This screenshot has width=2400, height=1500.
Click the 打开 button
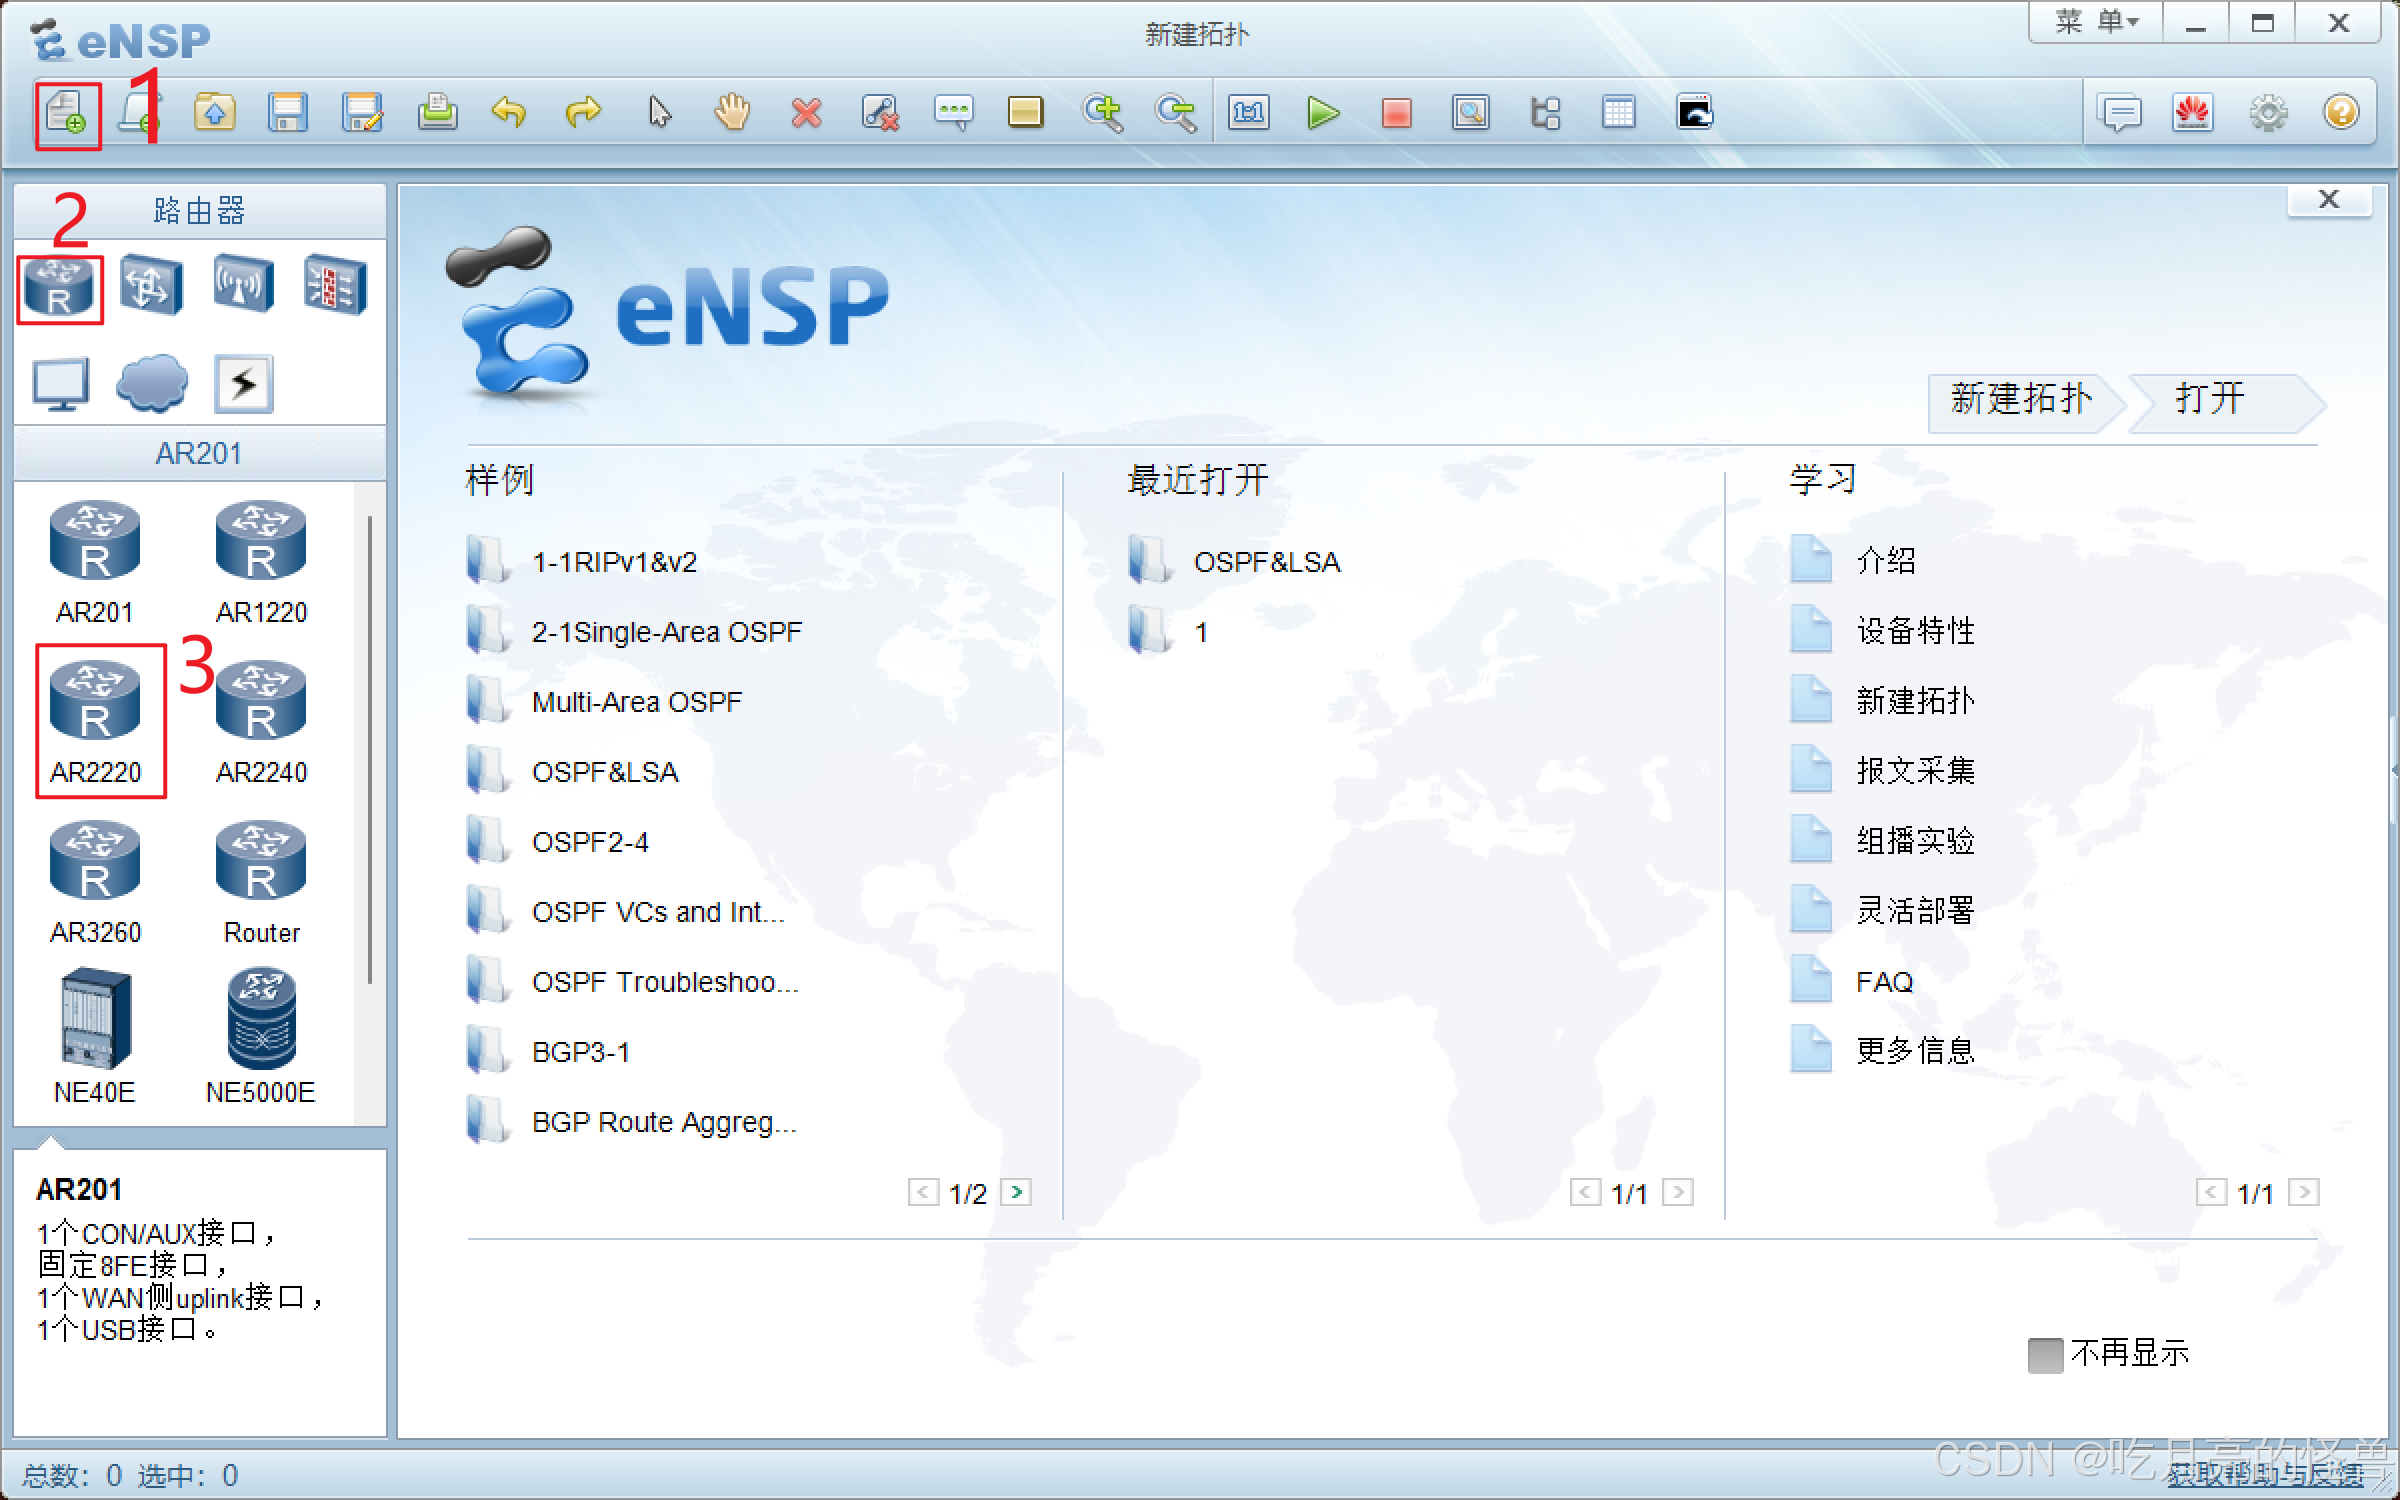(x=2212, y=400)
